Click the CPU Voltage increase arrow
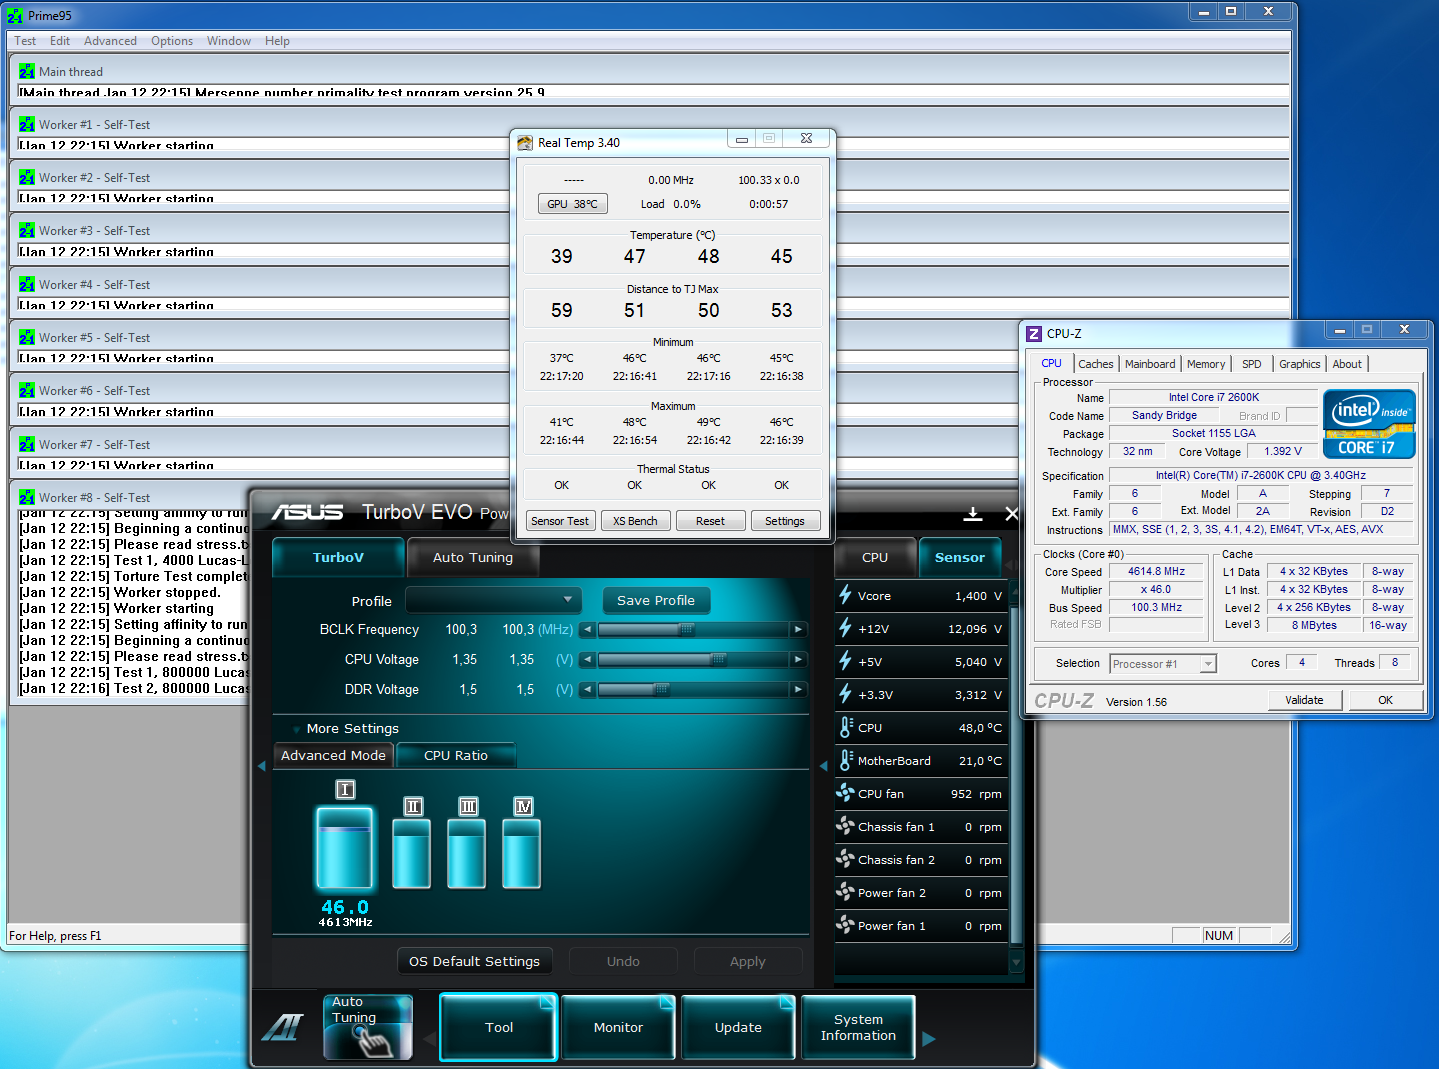Image resolution: width=1439 pixels, height=1069 pixels. 798,660
